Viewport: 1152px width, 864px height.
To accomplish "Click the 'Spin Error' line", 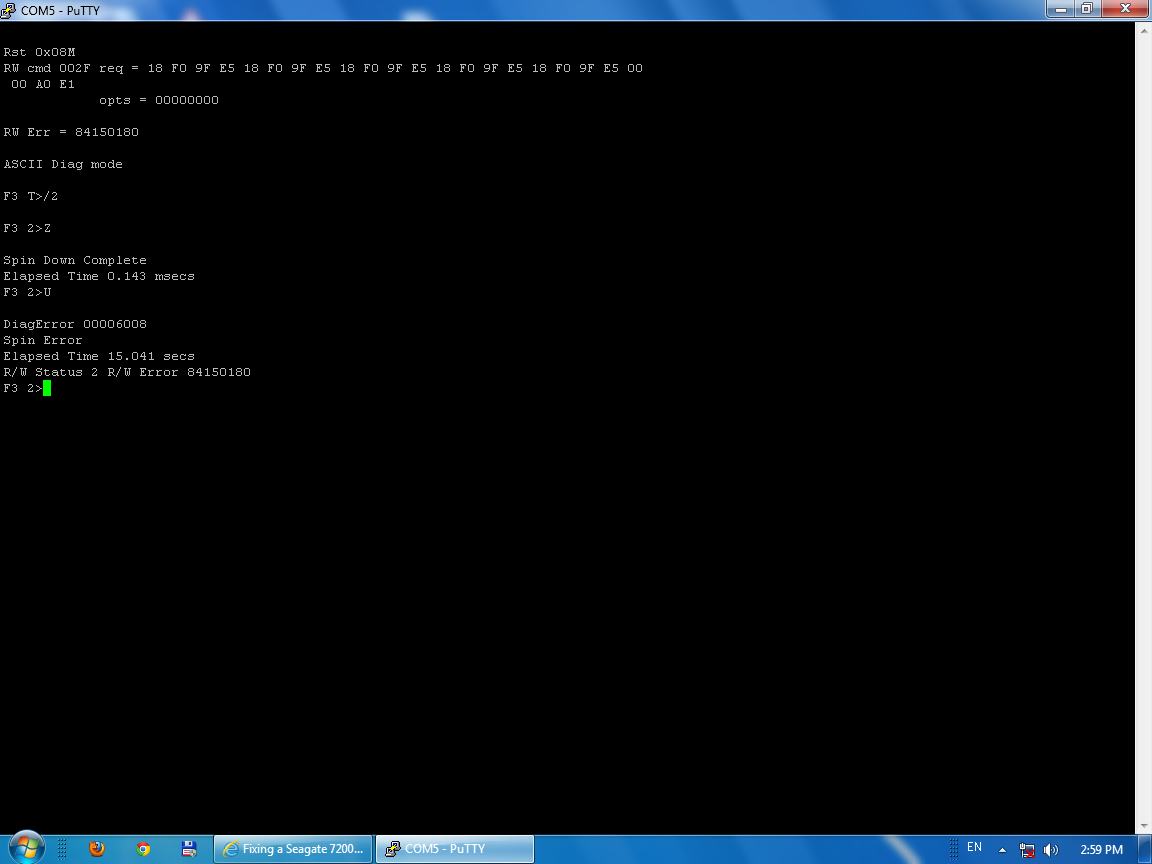I will coord(43,340).
